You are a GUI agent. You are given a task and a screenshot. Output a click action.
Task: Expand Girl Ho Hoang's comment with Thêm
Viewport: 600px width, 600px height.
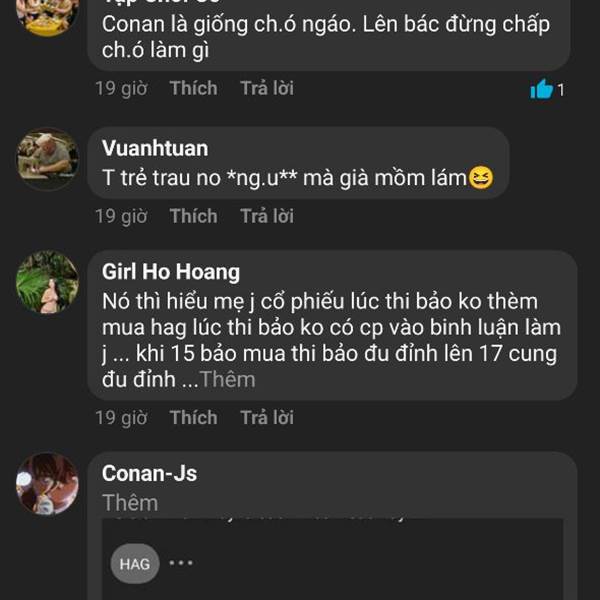[227, 380]
